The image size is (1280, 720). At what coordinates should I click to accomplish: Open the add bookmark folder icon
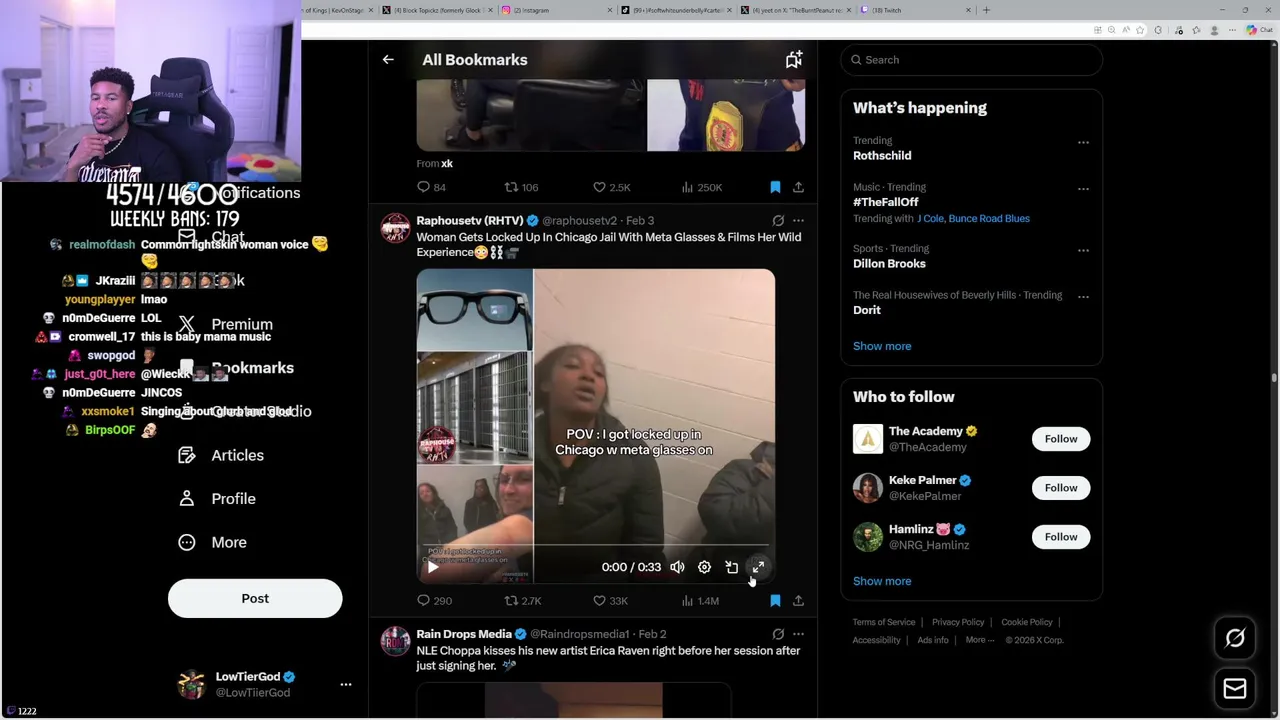pos(793,60)
